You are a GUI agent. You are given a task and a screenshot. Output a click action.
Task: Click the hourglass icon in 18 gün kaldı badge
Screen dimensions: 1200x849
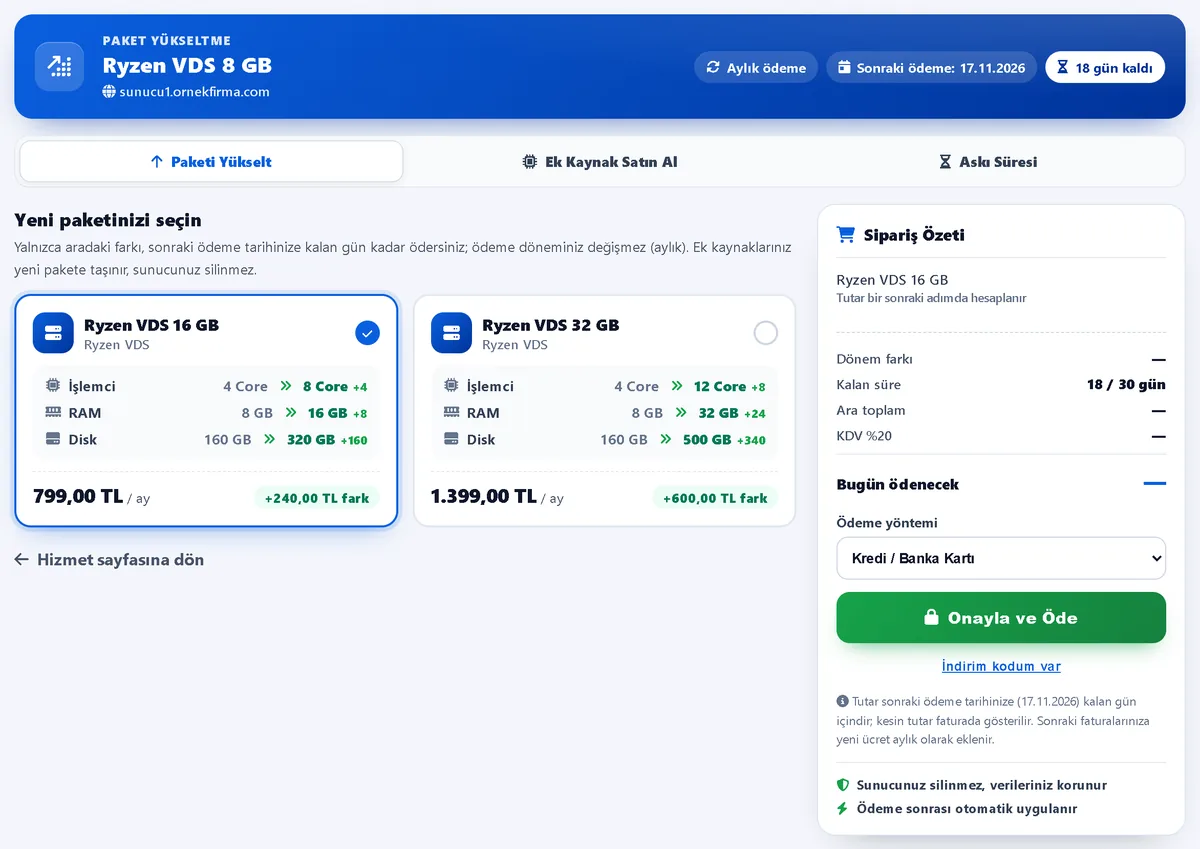click(x=1063, y=68)
